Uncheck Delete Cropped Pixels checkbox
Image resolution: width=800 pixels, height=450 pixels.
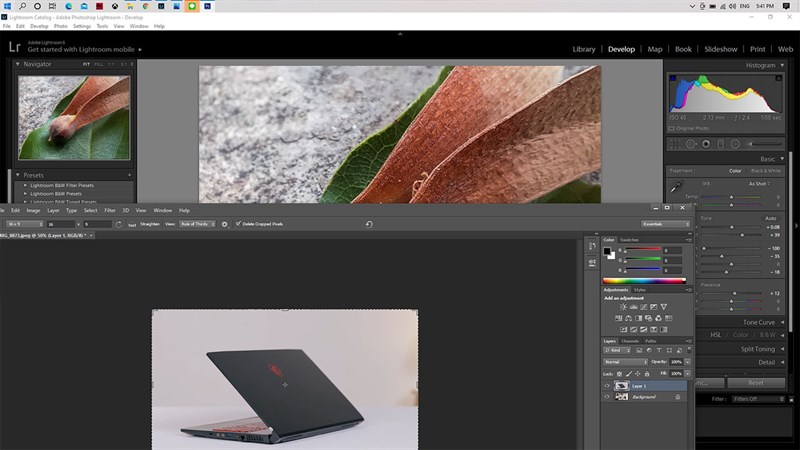238,224
